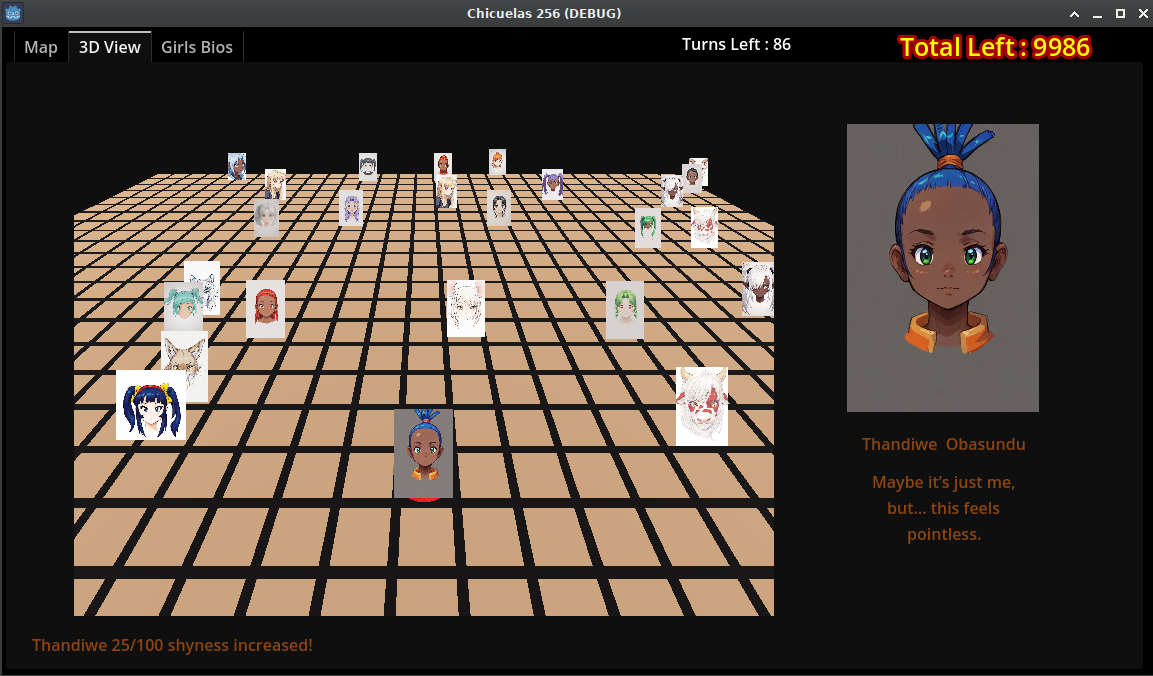Click the "Thandiwe 25/100 shyness increased!" status message
The height and width of the screenshot is (676, 1153).
172,645
